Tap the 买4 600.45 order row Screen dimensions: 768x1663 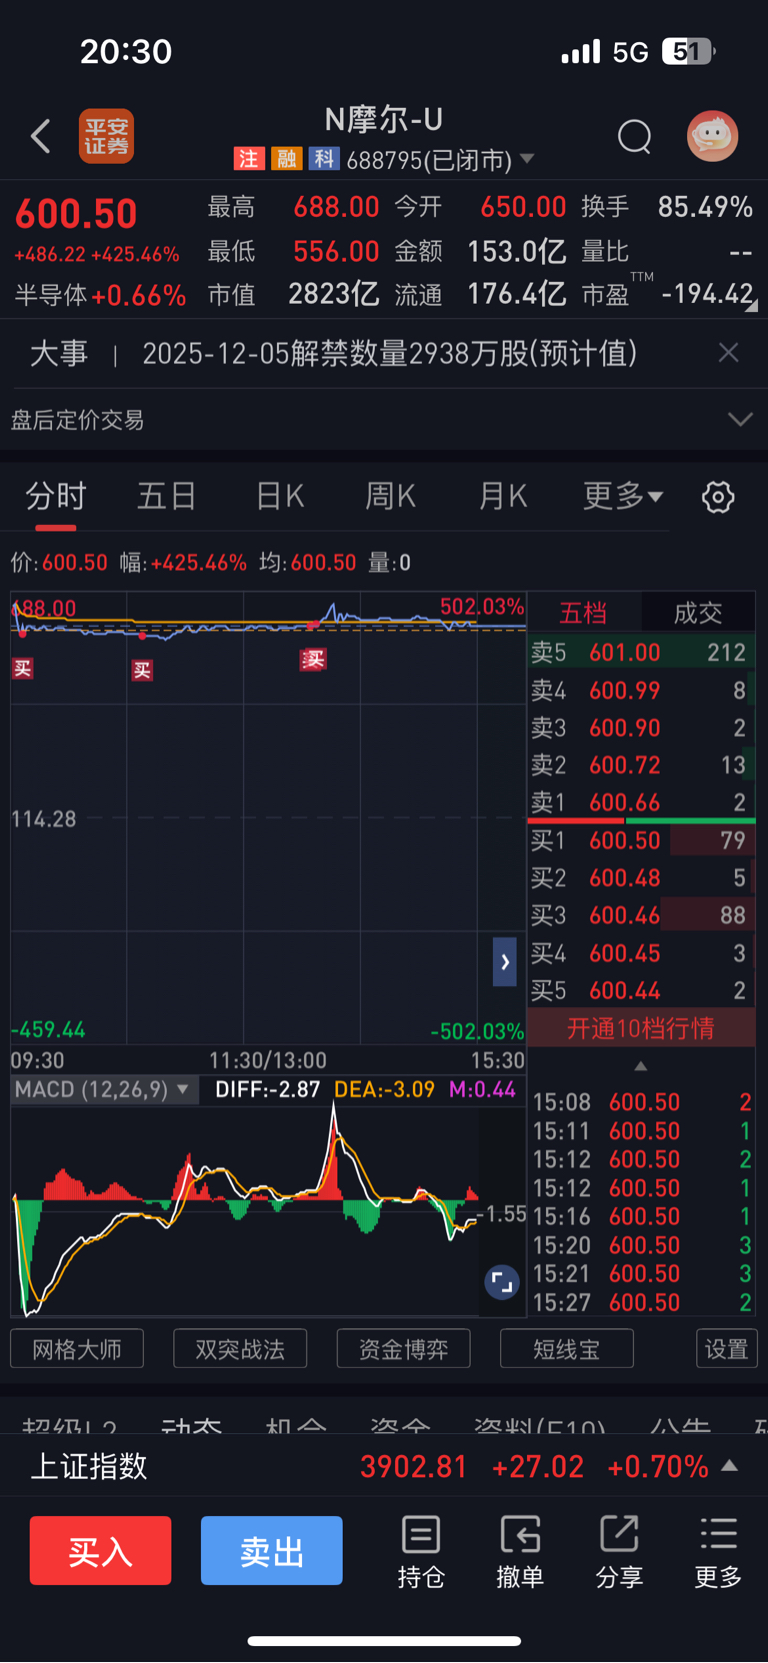(641, 953)
